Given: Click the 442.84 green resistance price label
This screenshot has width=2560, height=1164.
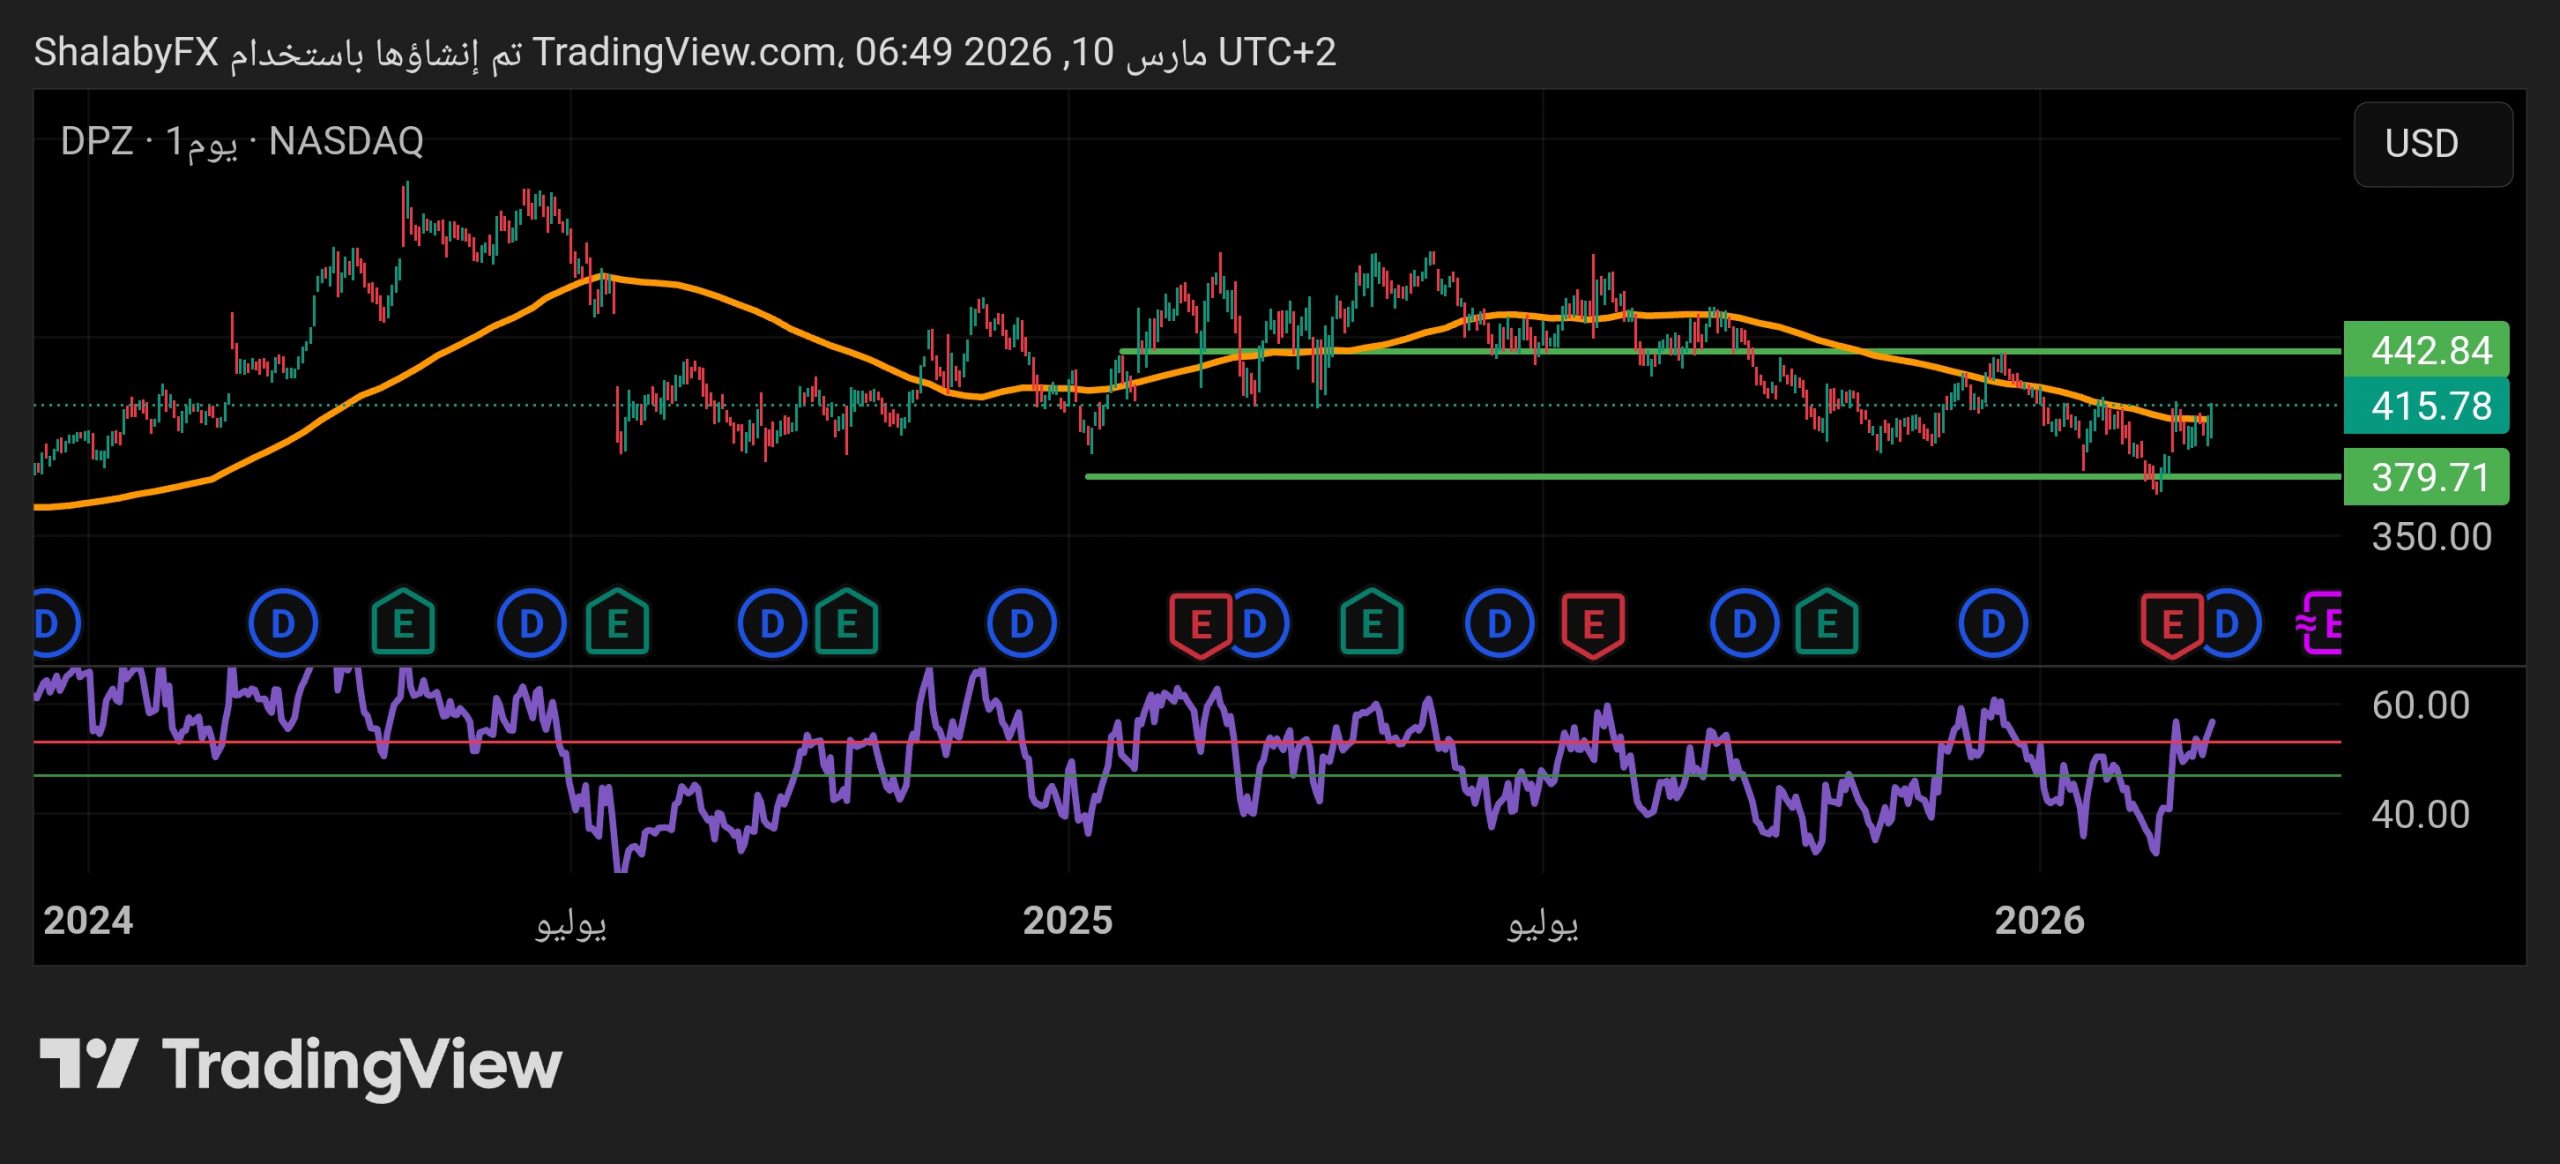Looking at the screenshot, I should point(2426,350).
